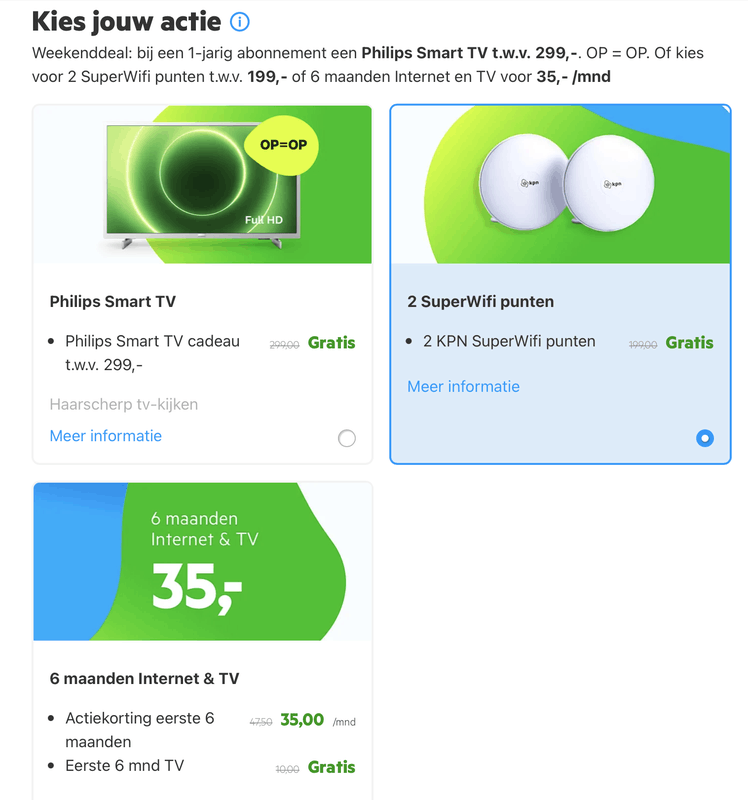Click the Philips Smart TV card title

(113, 301)
